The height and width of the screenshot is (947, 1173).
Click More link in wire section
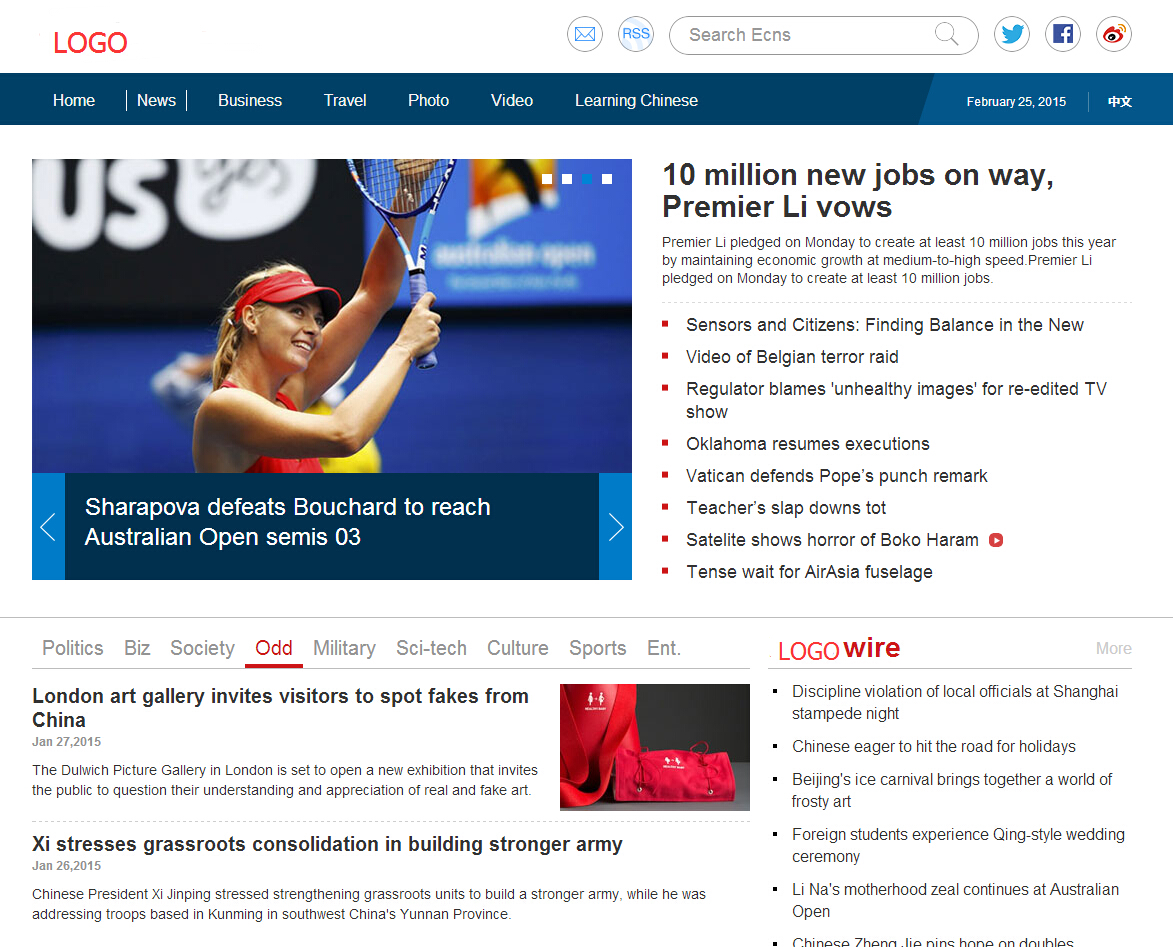1113,648
